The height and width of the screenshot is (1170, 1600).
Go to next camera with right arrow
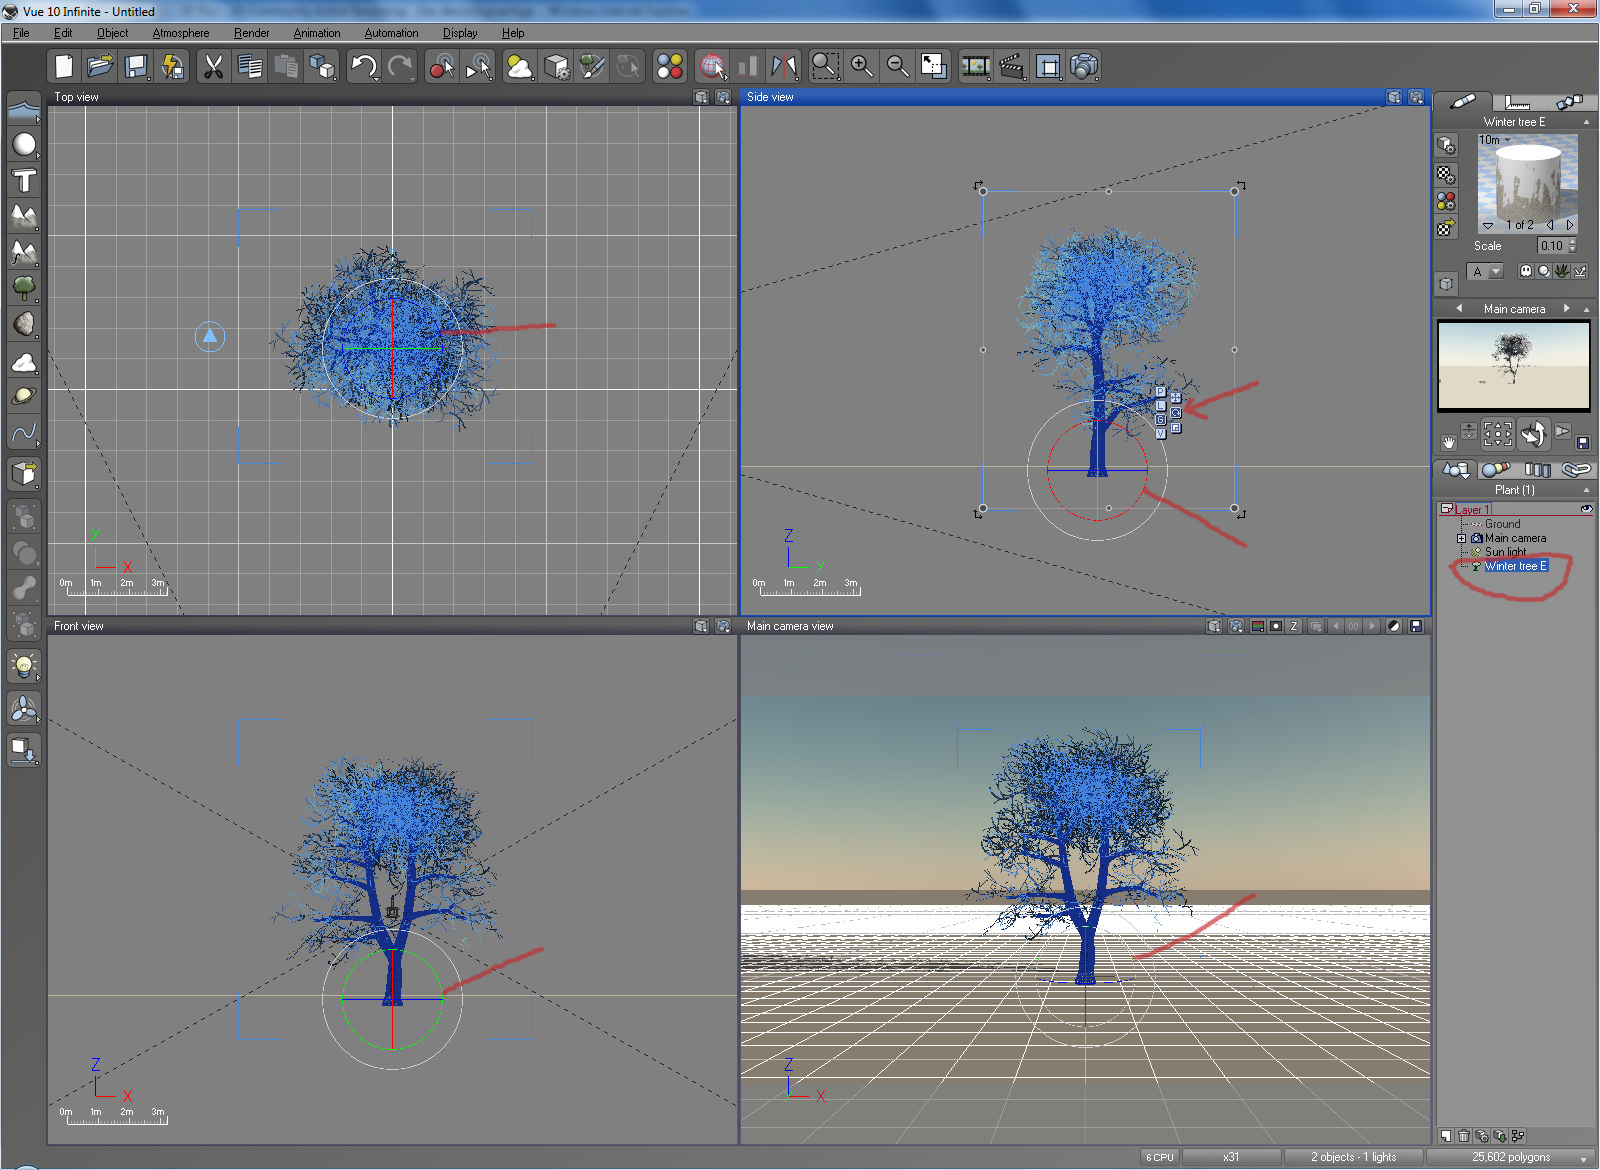pos(1566,309)
